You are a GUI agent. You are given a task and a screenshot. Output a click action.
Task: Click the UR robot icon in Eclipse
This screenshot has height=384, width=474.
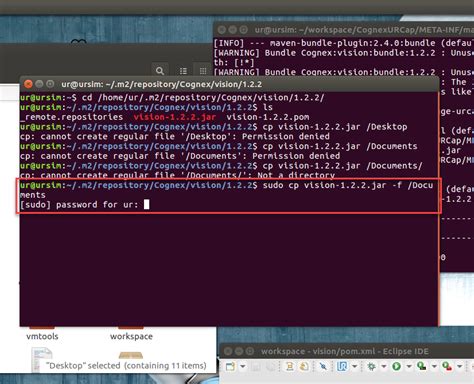342,366
